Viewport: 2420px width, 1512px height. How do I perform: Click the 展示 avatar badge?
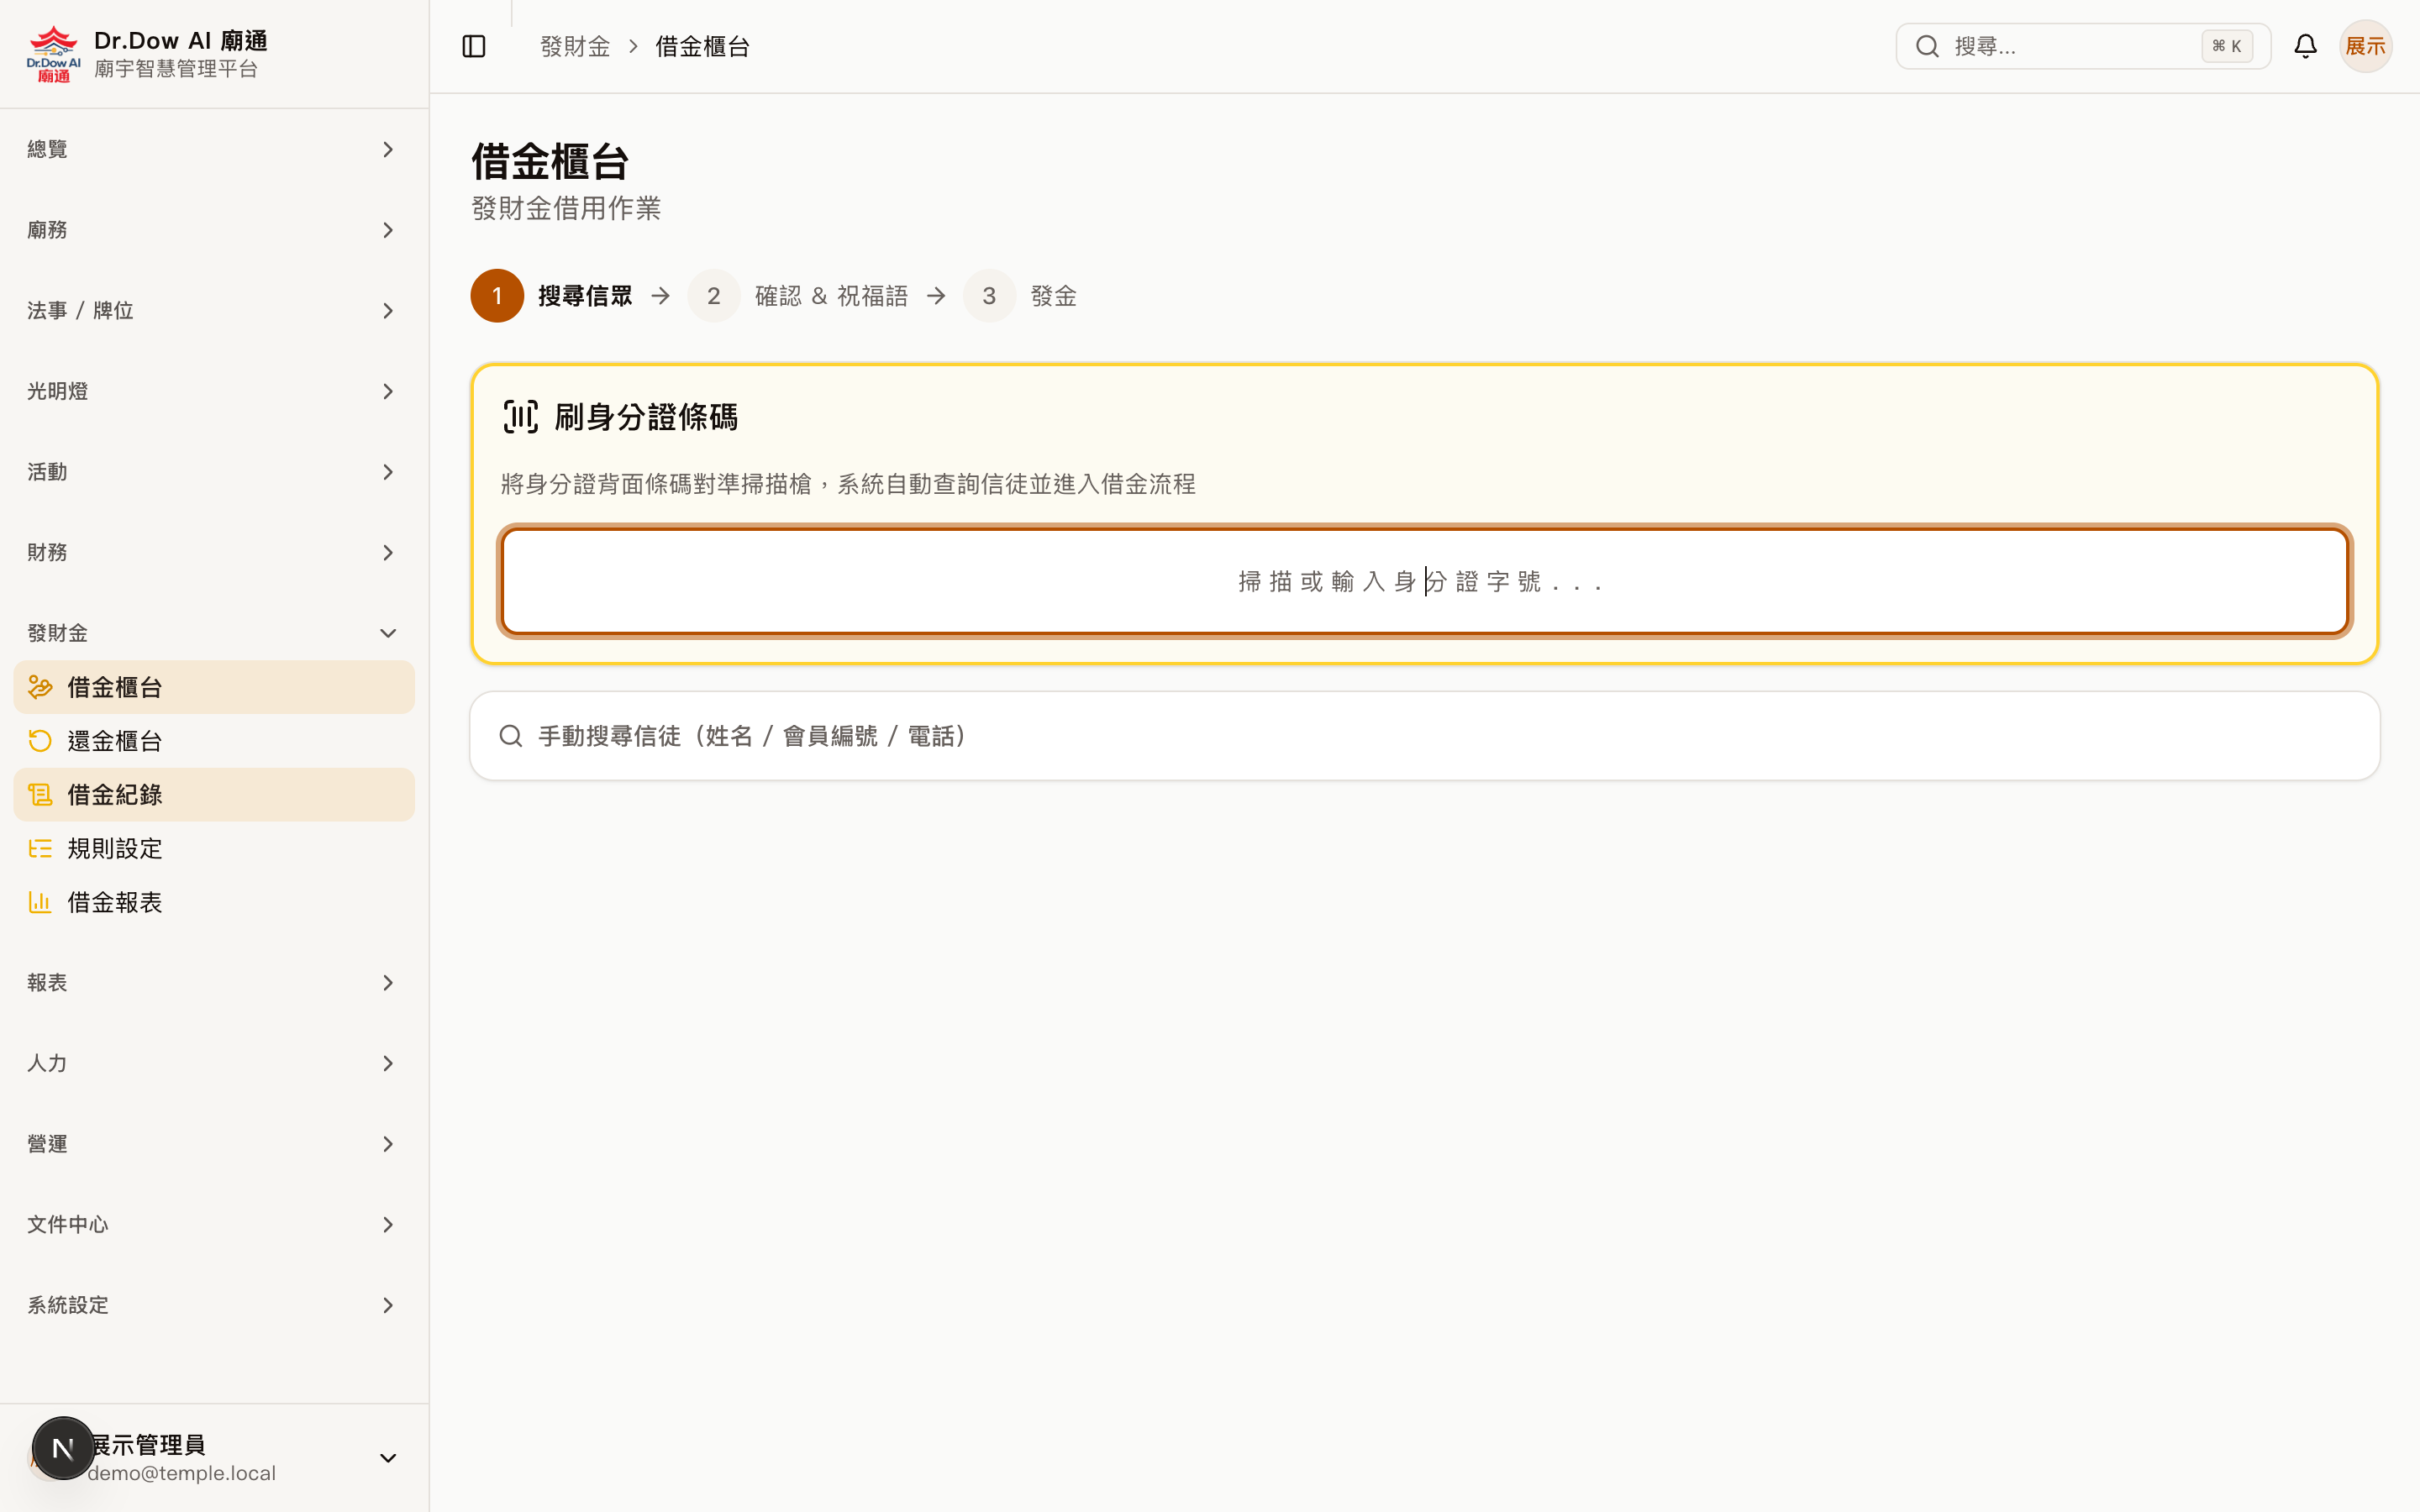[x=2366, y=46]
